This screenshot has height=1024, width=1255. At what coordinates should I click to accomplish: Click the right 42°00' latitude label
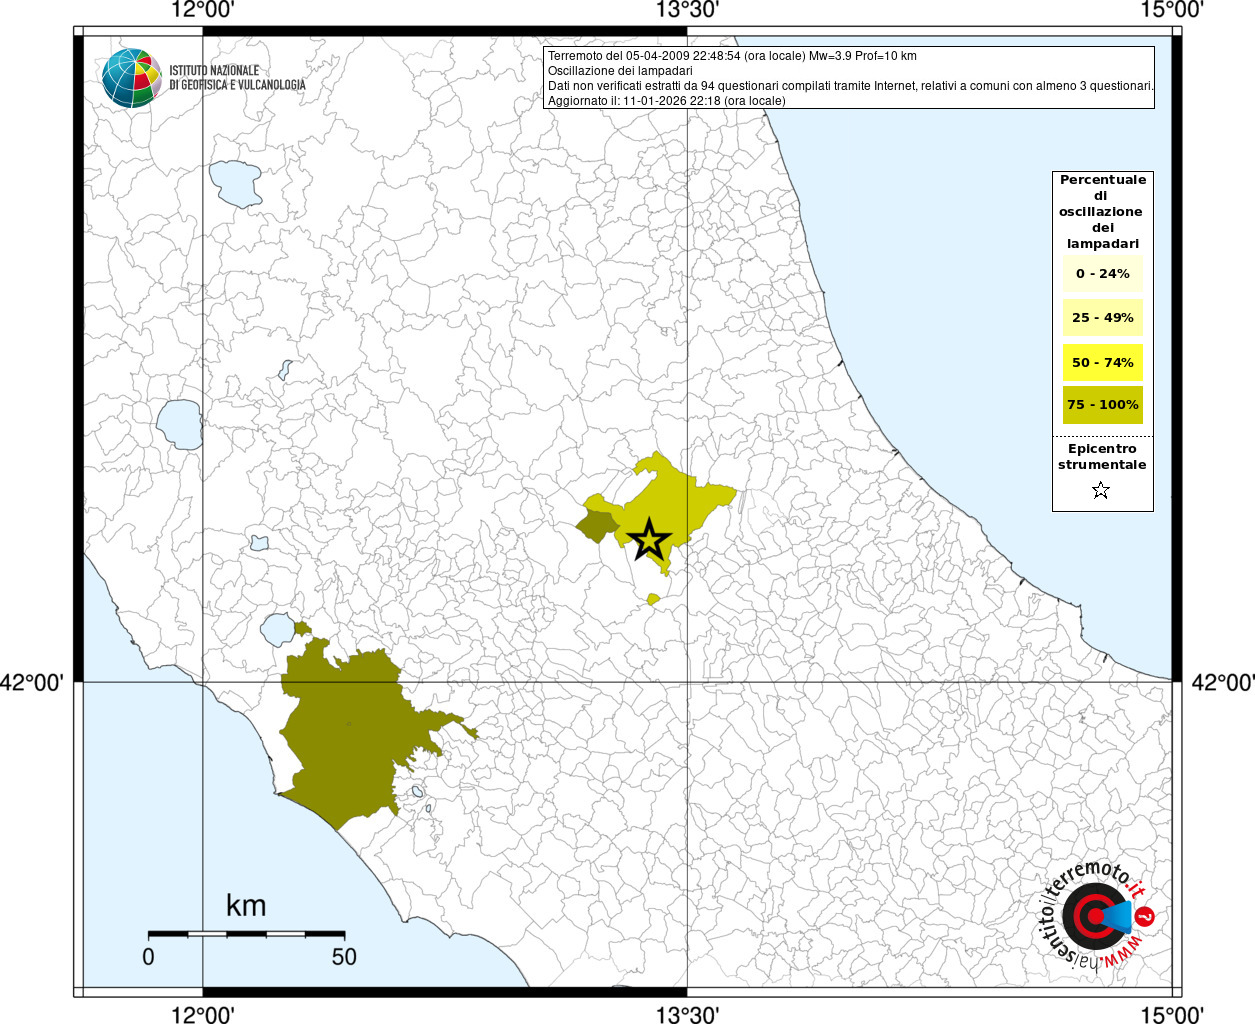tap(1222, 682)
